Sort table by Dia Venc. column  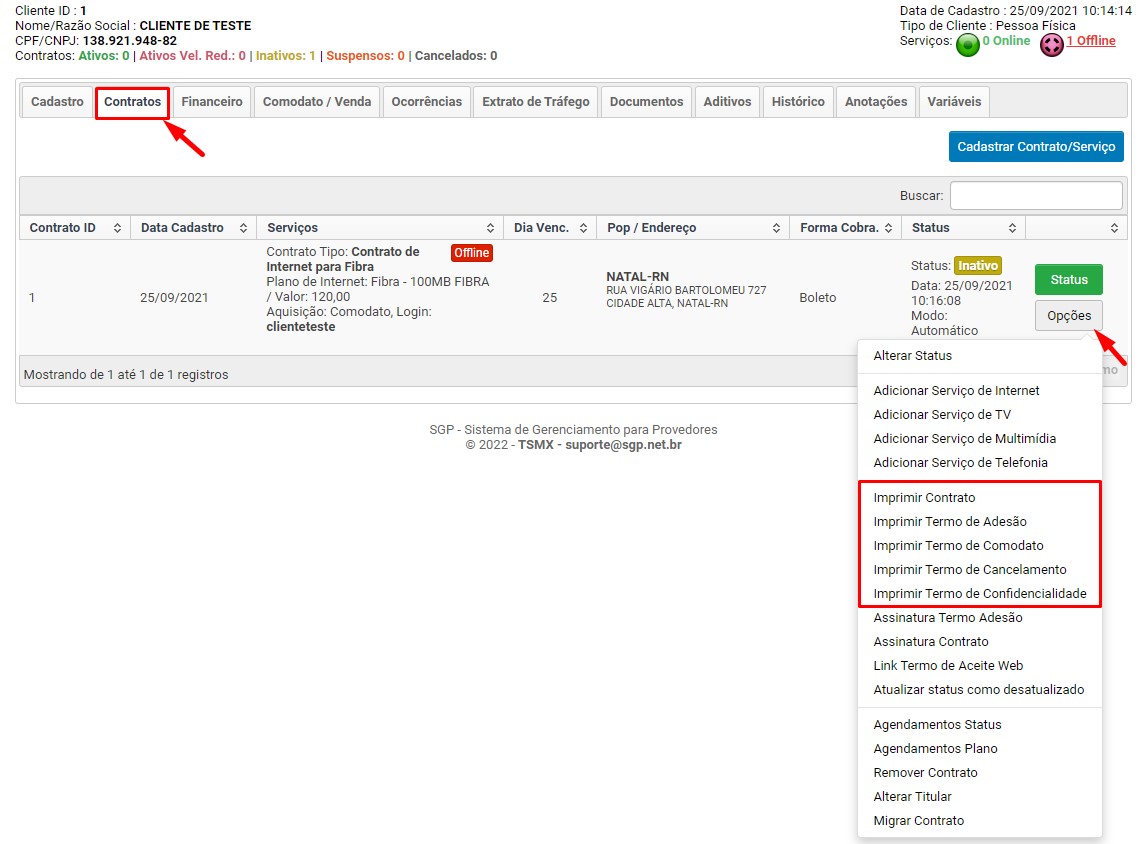pyautogui.click(x=583, y=228)
